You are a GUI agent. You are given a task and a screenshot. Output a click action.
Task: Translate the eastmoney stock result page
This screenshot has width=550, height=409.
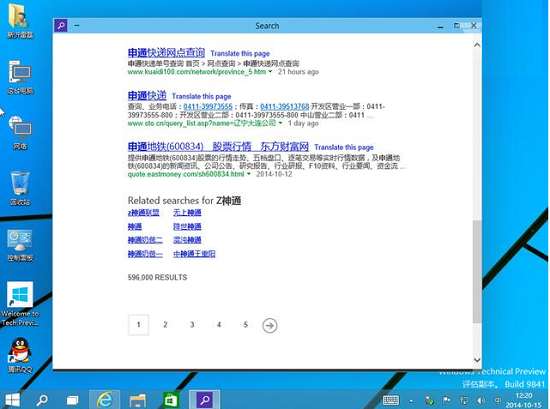344,147
